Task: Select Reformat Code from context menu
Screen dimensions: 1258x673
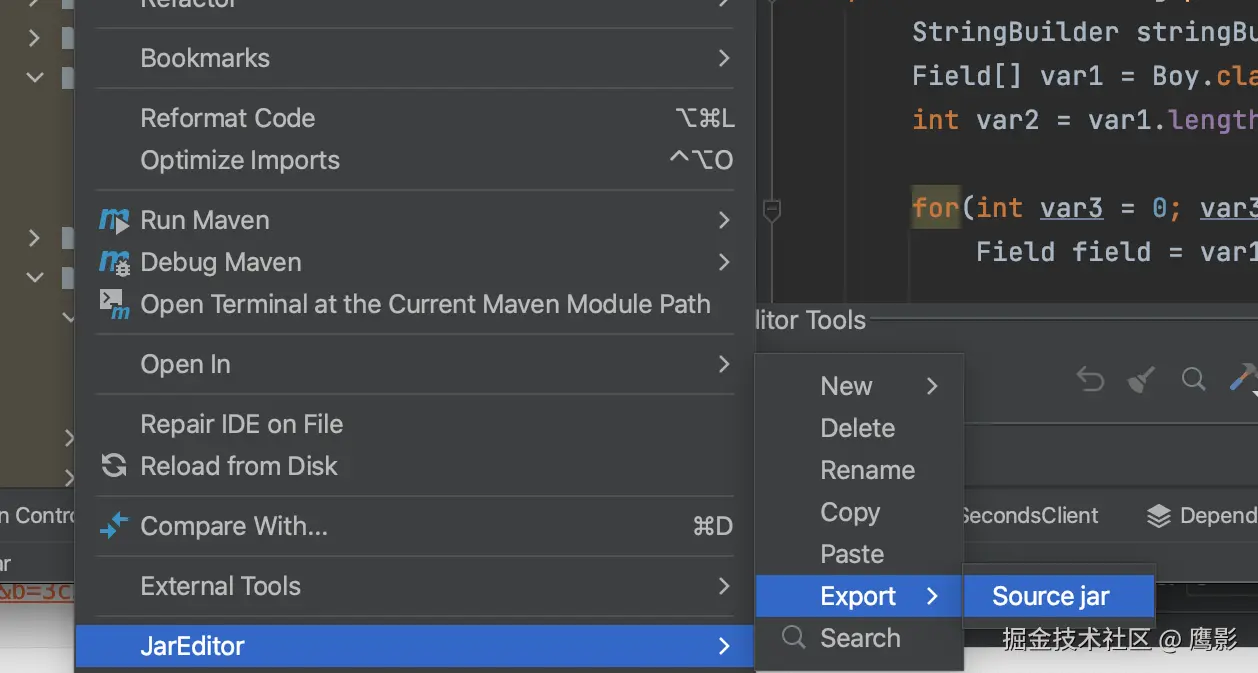Action: (x=228, y=118)
